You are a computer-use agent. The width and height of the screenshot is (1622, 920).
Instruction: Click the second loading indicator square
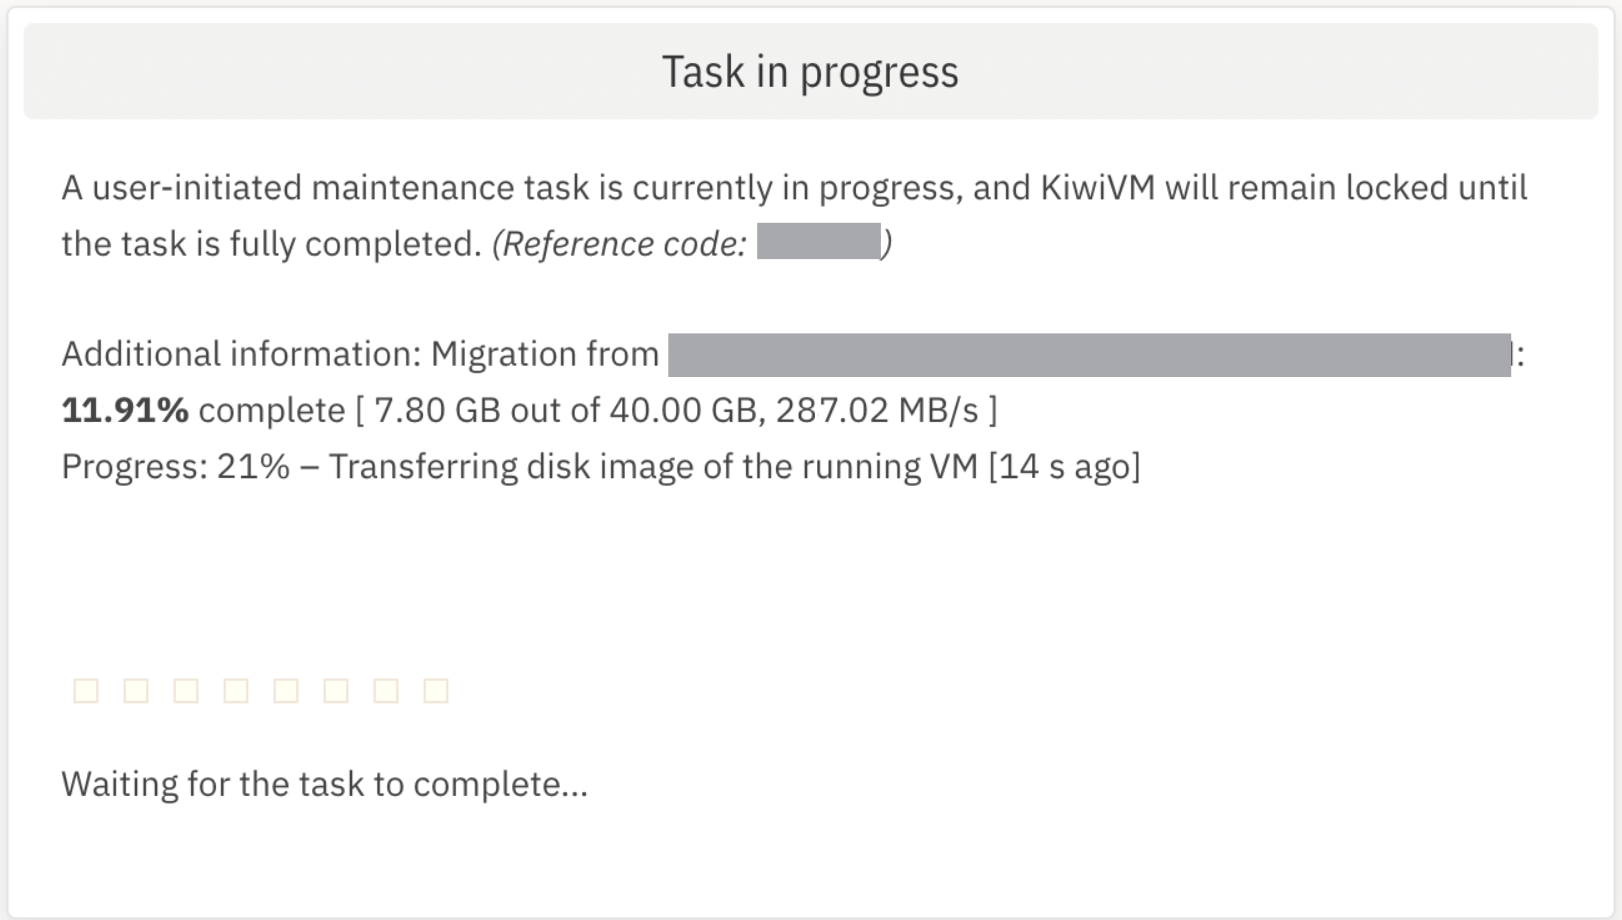coord(136,691)
